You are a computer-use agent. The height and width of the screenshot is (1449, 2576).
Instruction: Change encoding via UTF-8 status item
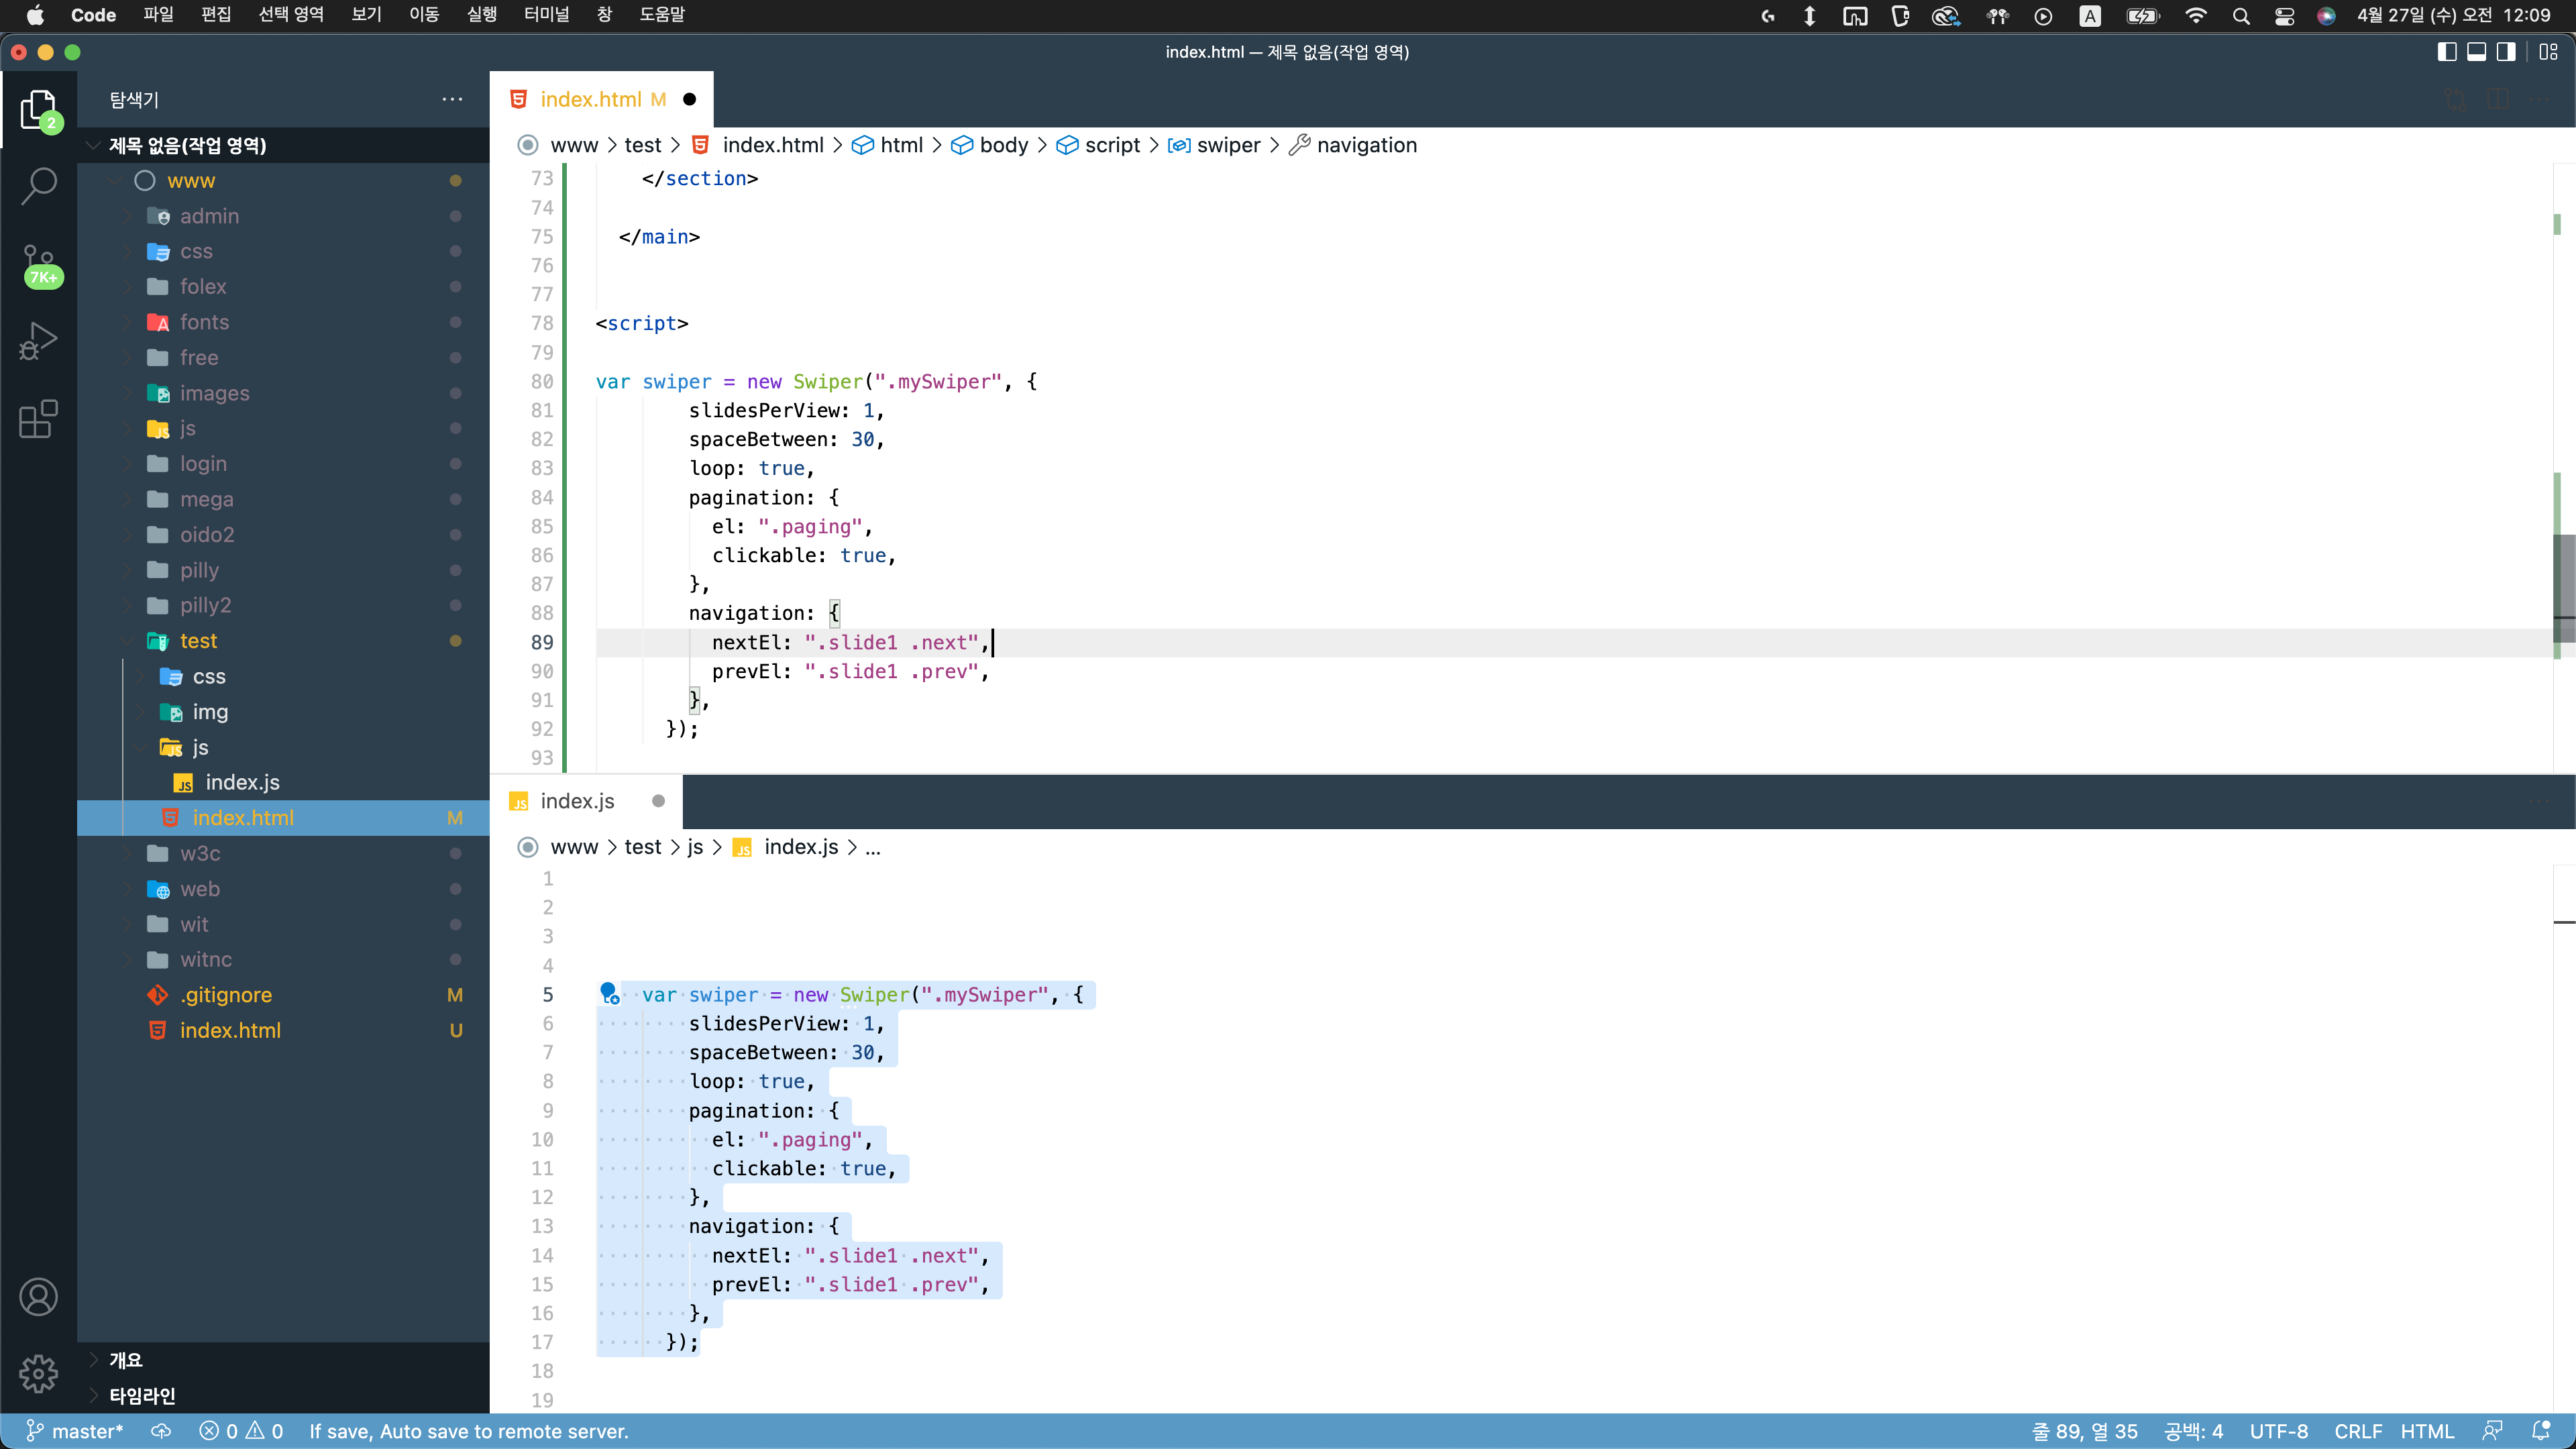point(2278,1431)
